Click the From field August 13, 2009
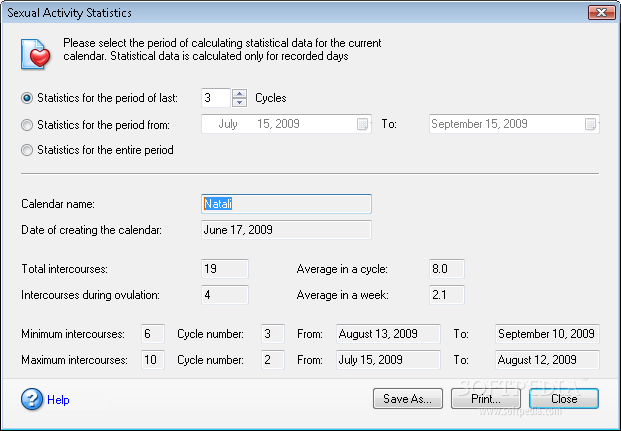 (388, 334)
